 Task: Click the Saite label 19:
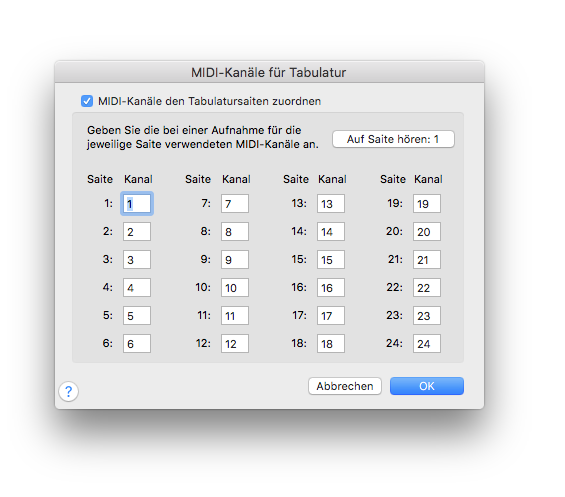[x=395, y=203]
